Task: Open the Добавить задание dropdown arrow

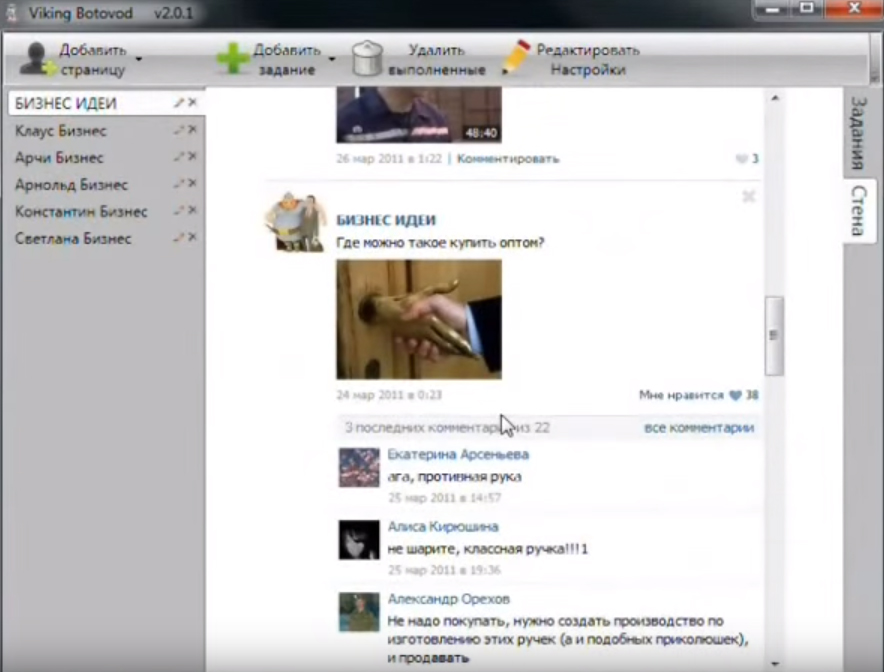Action: [x=332, y=59]
